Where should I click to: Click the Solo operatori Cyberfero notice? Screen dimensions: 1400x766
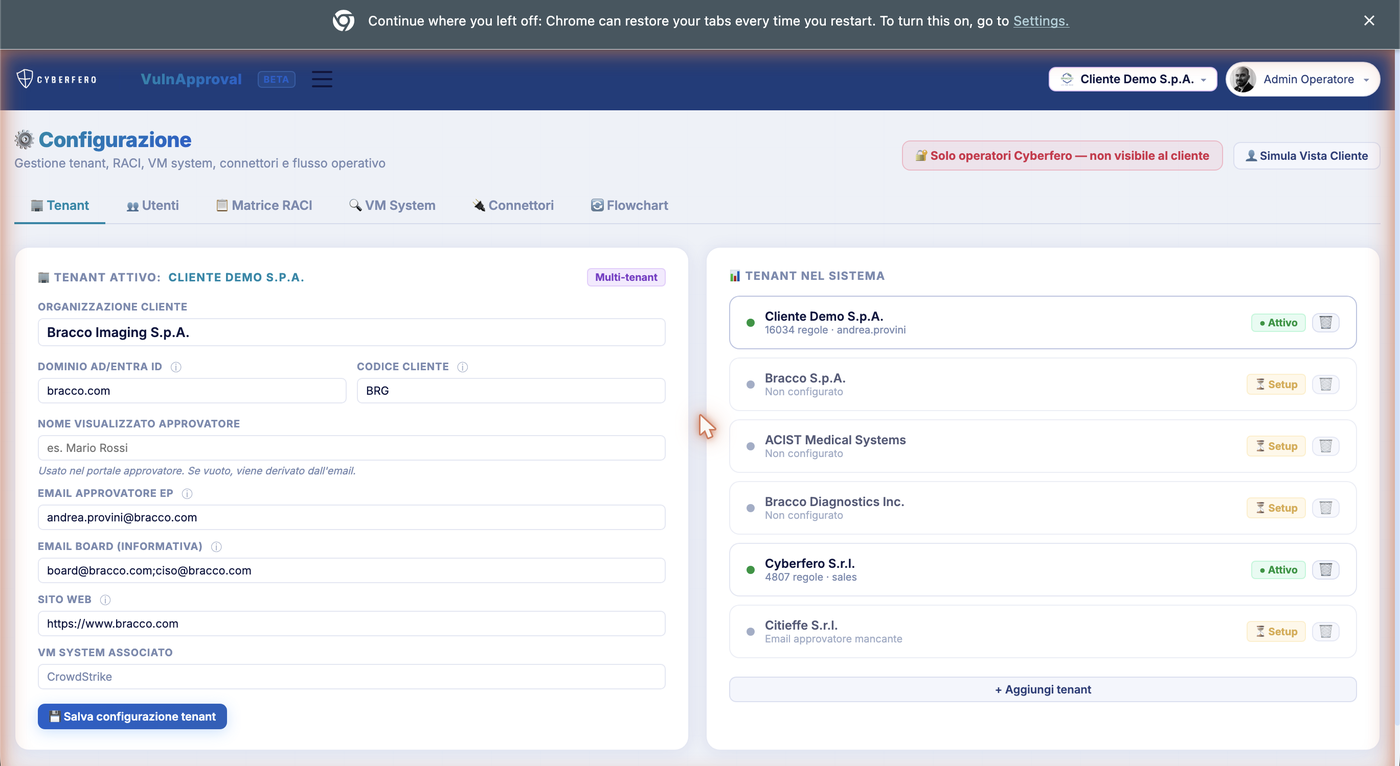tap(1062, 155)
